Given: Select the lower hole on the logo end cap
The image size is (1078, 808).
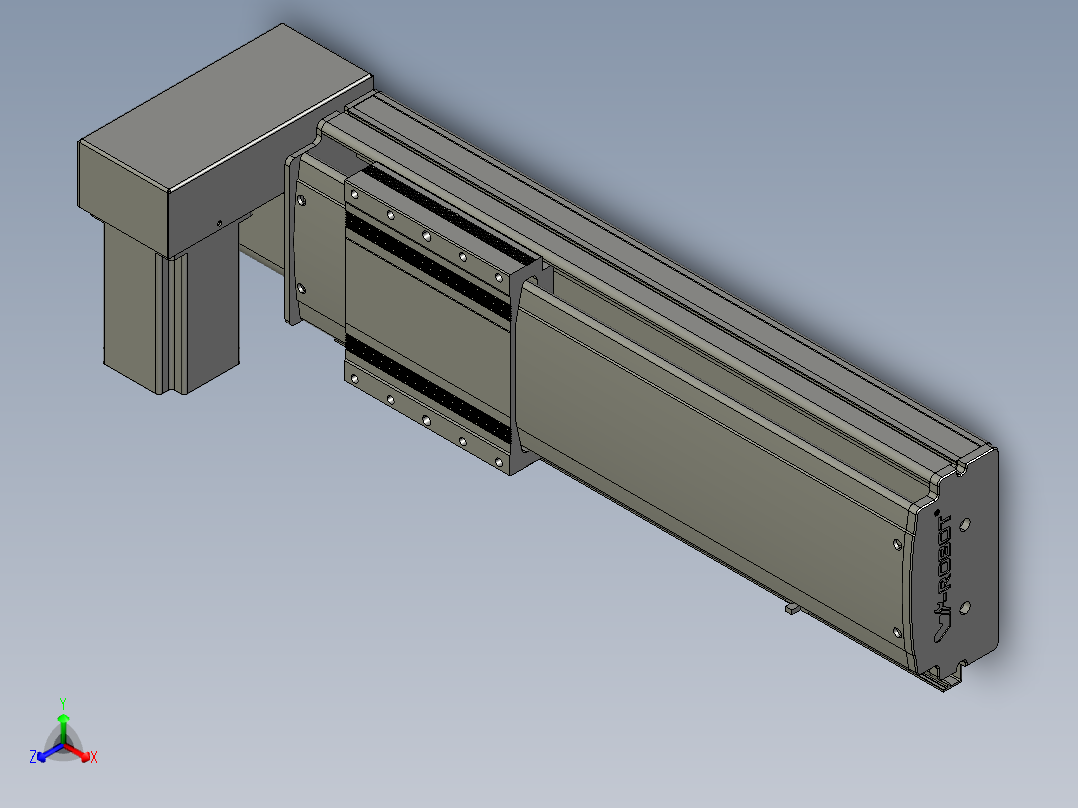Looking at the screenshot, I should point(965,607).
